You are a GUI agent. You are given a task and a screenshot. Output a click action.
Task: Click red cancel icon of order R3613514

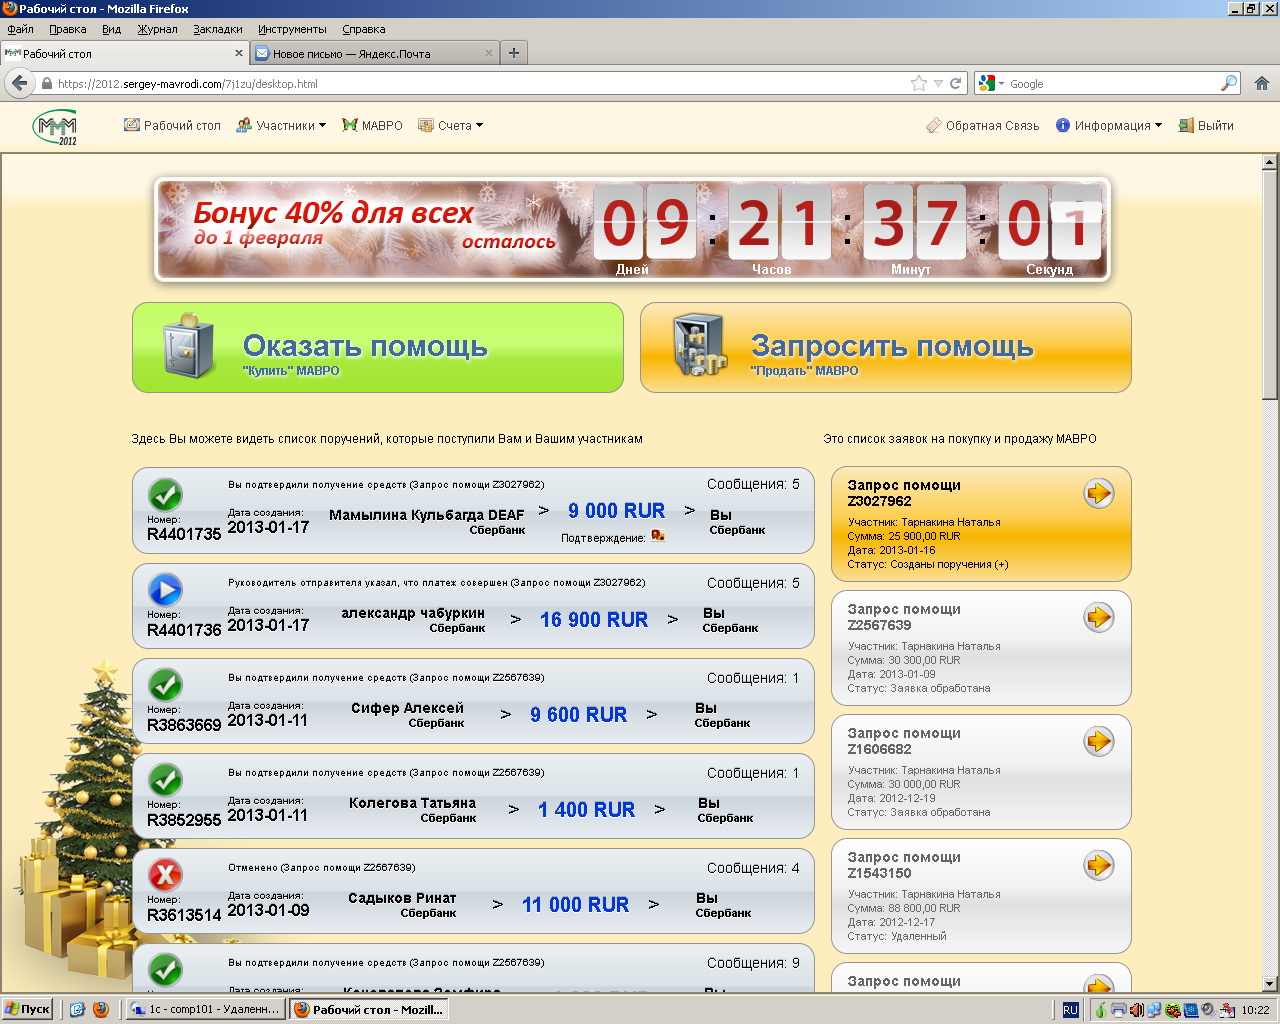(x=165, y=875)
